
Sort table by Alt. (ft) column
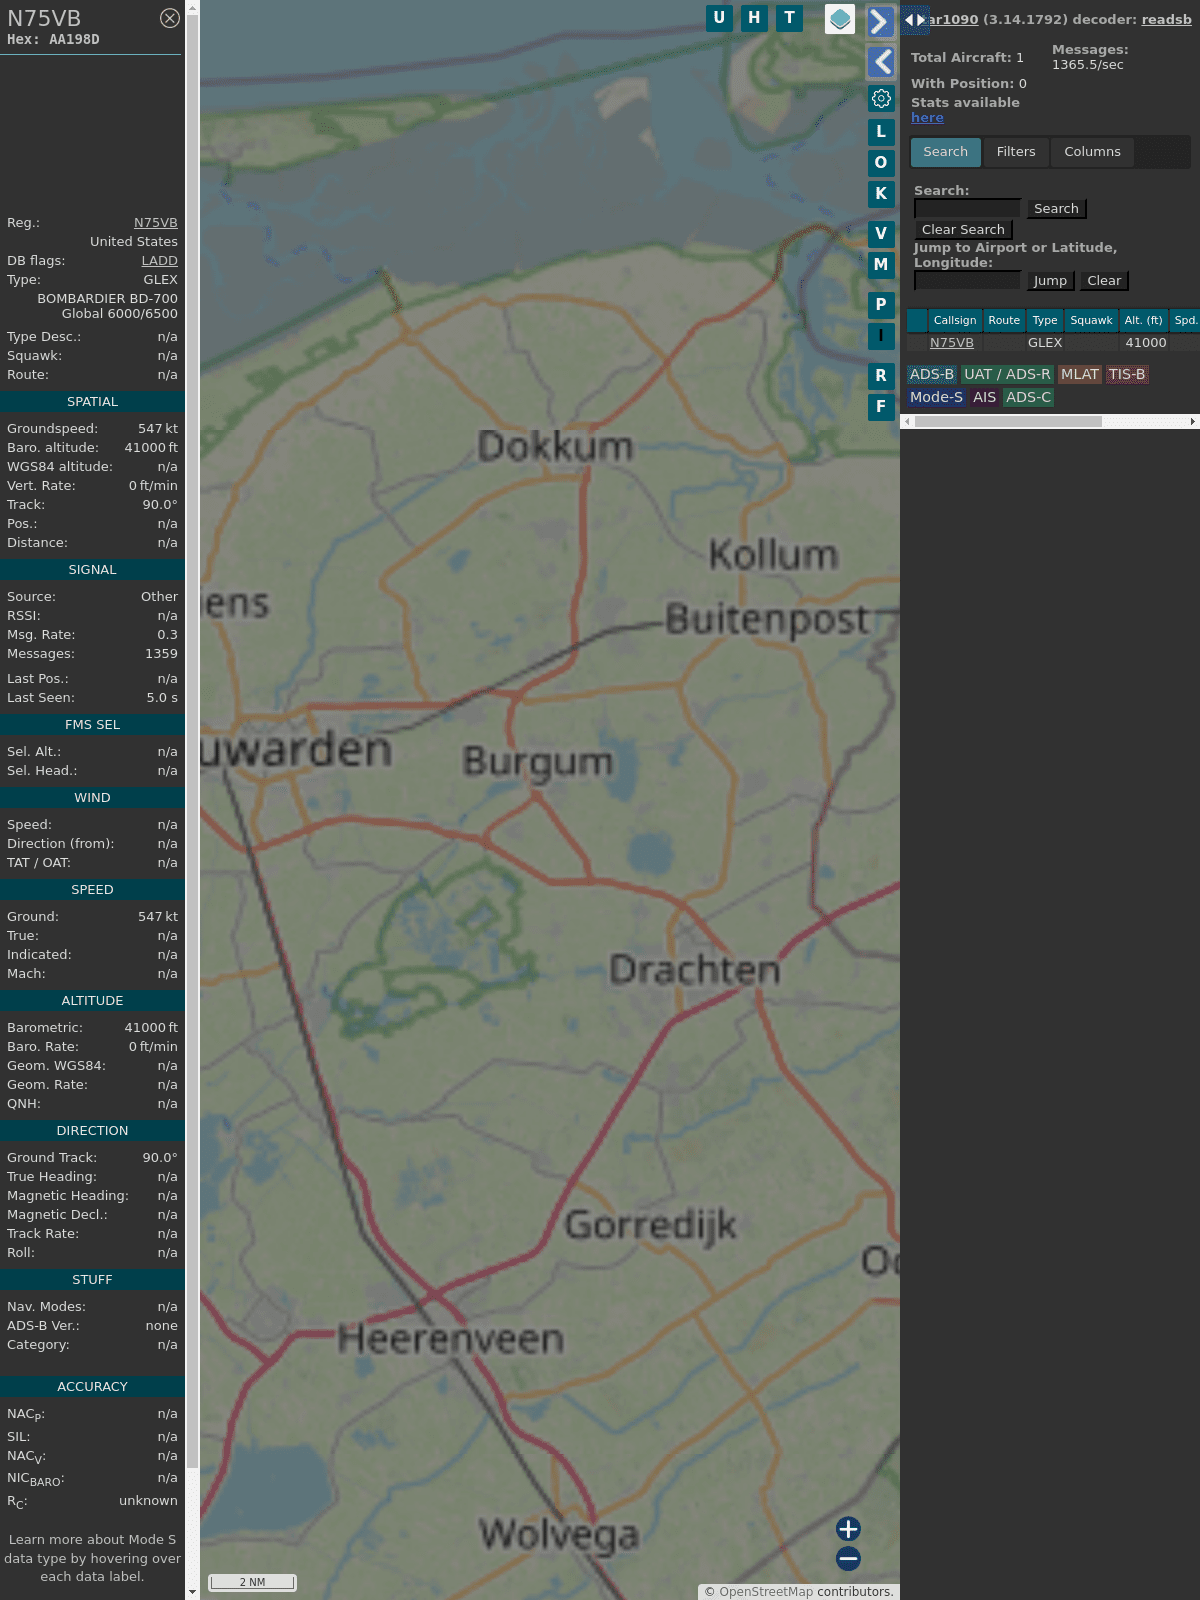1143,321
